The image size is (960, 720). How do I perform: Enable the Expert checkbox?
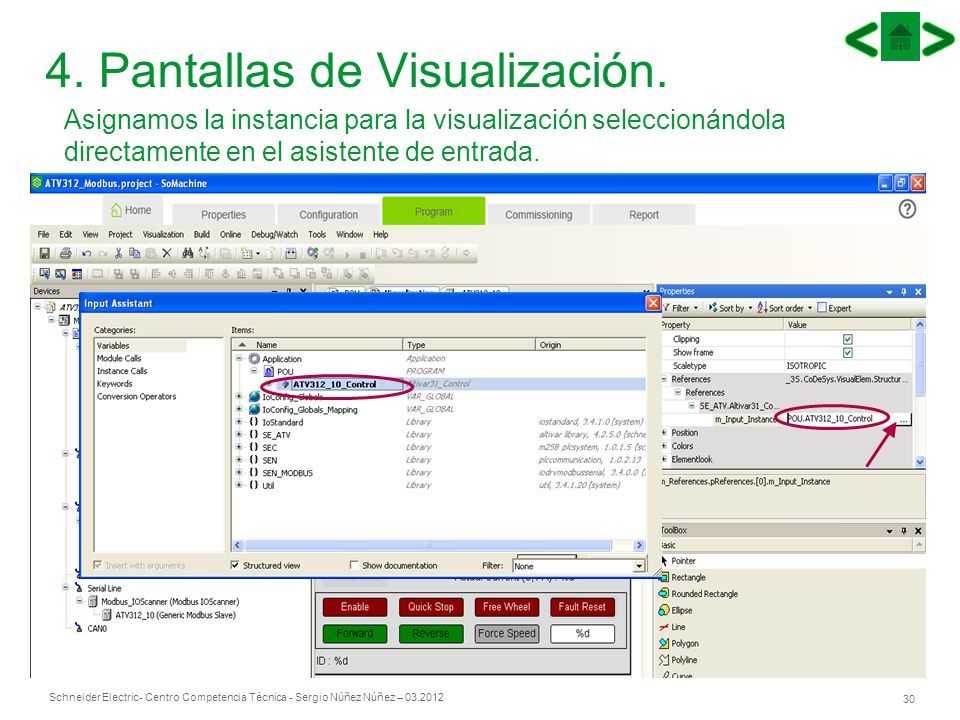point(822,307)
